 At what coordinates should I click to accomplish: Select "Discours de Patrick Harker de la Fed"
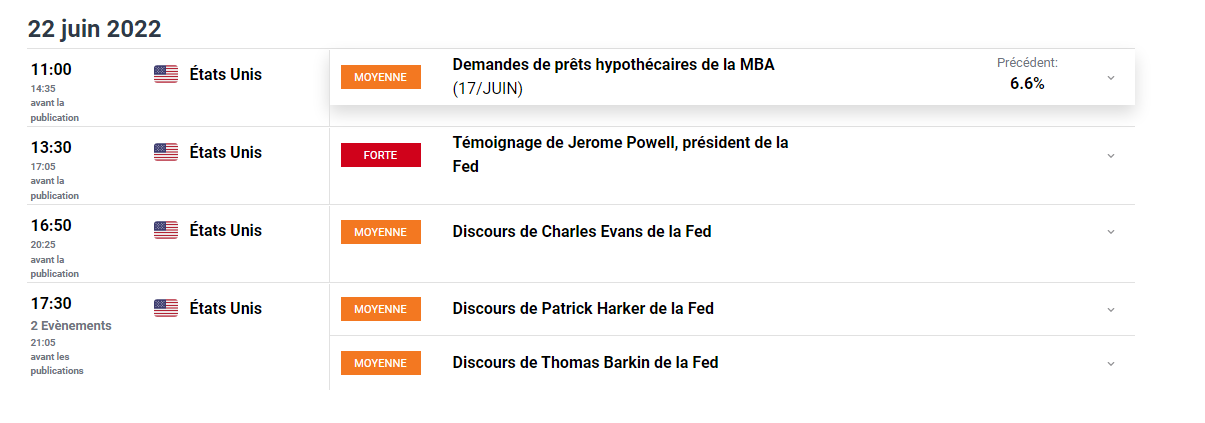583,308
